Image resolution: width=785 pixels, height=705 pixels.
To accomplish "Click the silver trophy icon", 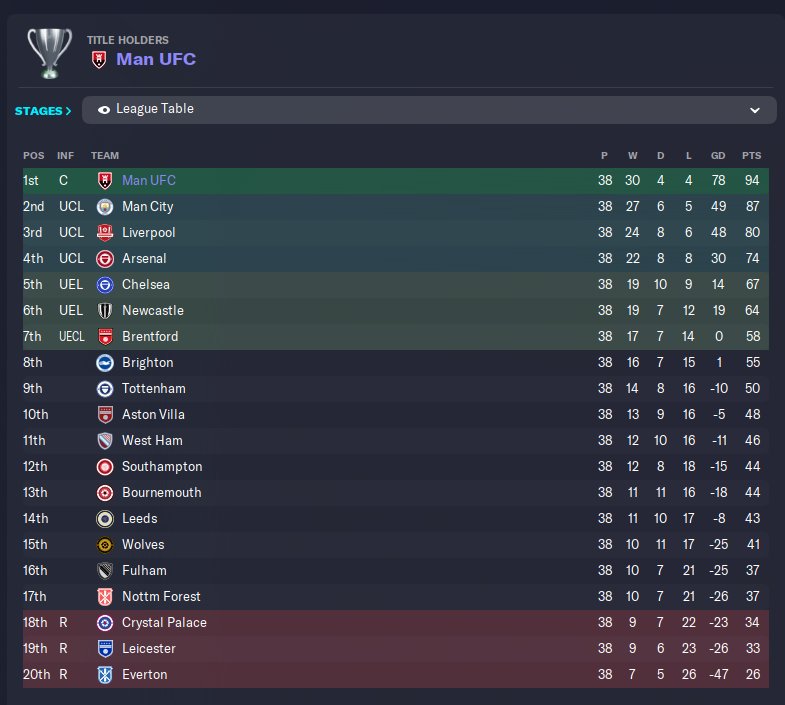I will pos(49,52).
